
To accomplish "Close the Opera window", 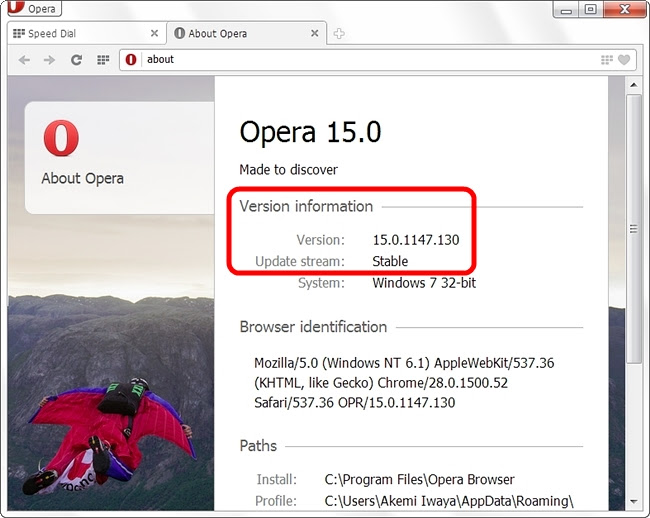I will [624, 9].
